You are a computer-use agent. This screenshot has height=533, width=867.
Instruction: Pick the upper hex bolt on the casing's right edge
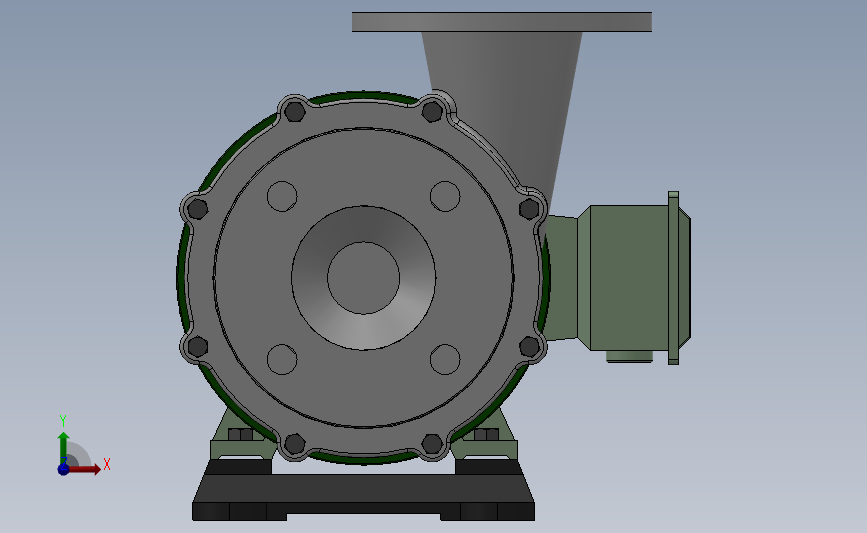click(529, 209)
